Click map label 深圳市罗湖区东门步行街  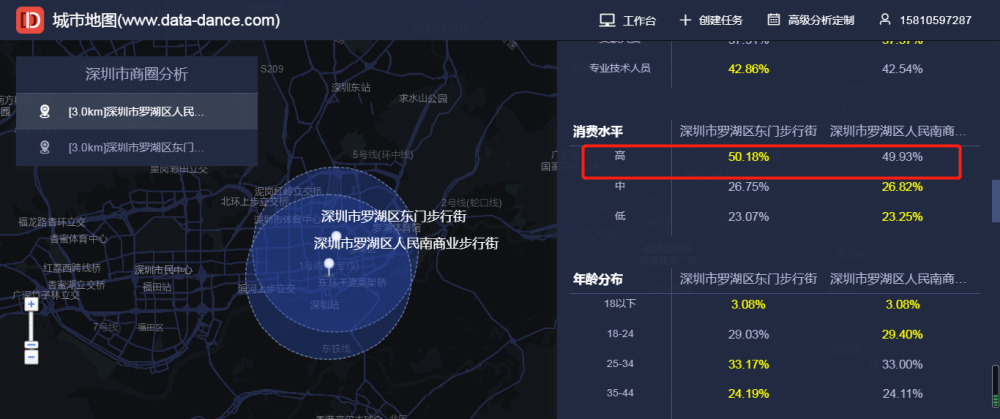tap(393, 216)
